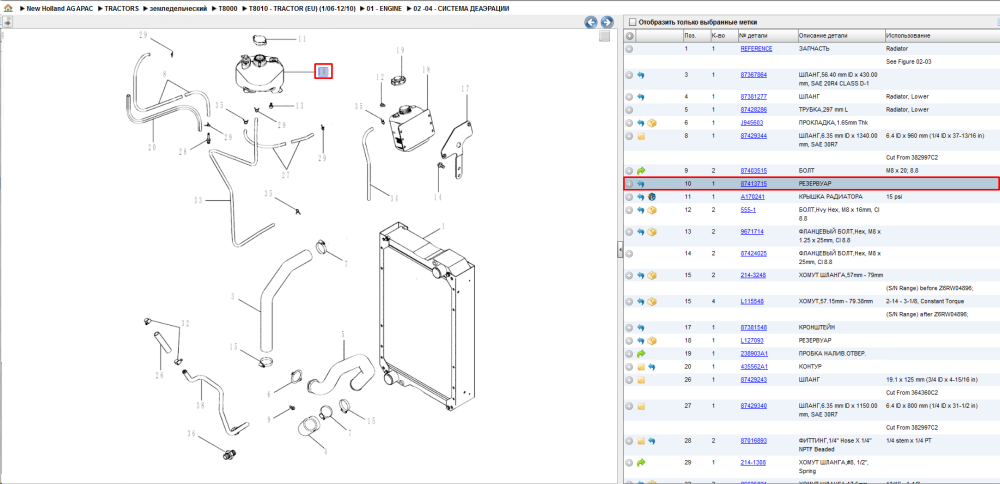This screenshot has height=484, width=1000.
Task: Toggle selection circle for row 87424025
Action: click(629, 254)
